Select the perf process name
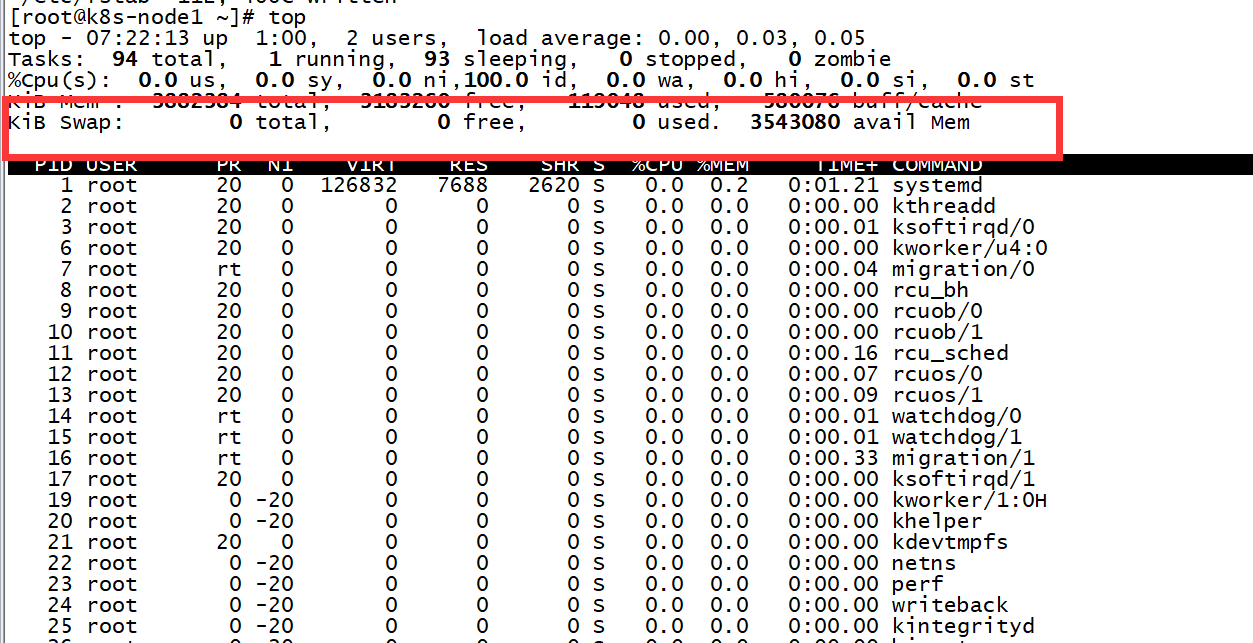 (918, 584)
